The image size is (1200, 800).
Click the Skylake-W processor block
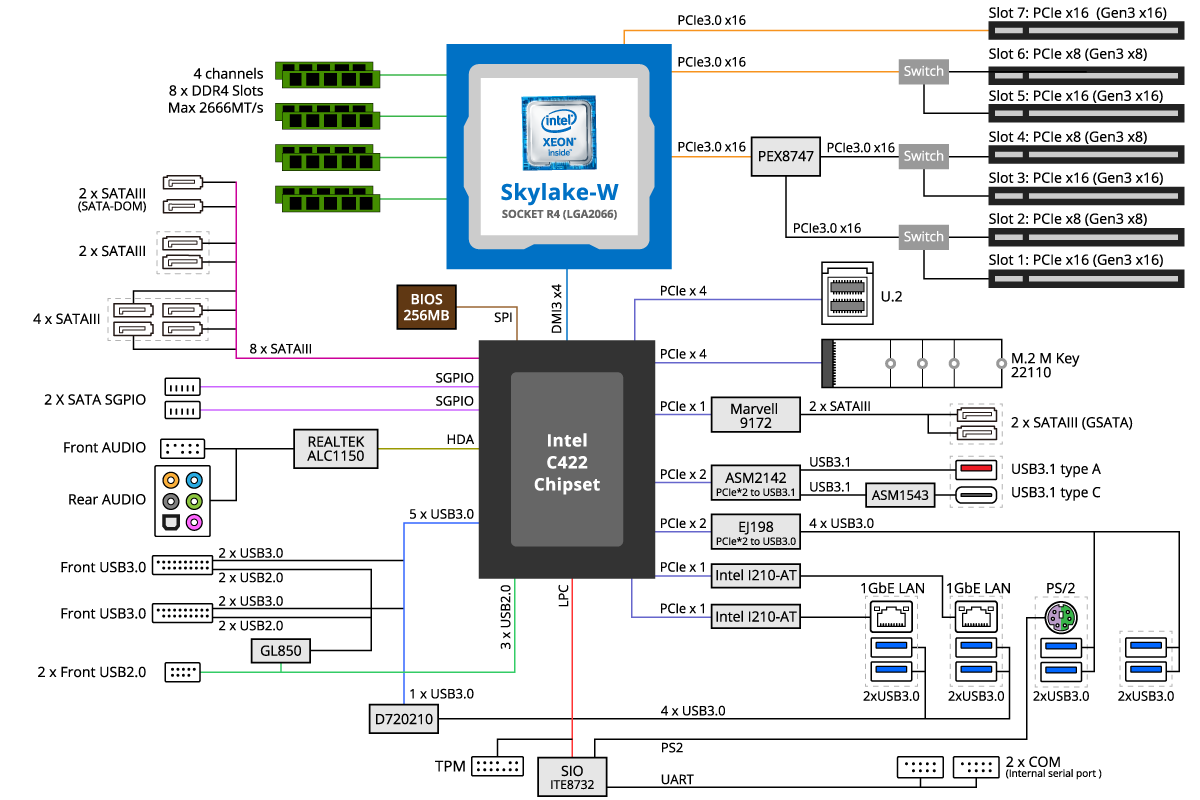tap(559, 192)
